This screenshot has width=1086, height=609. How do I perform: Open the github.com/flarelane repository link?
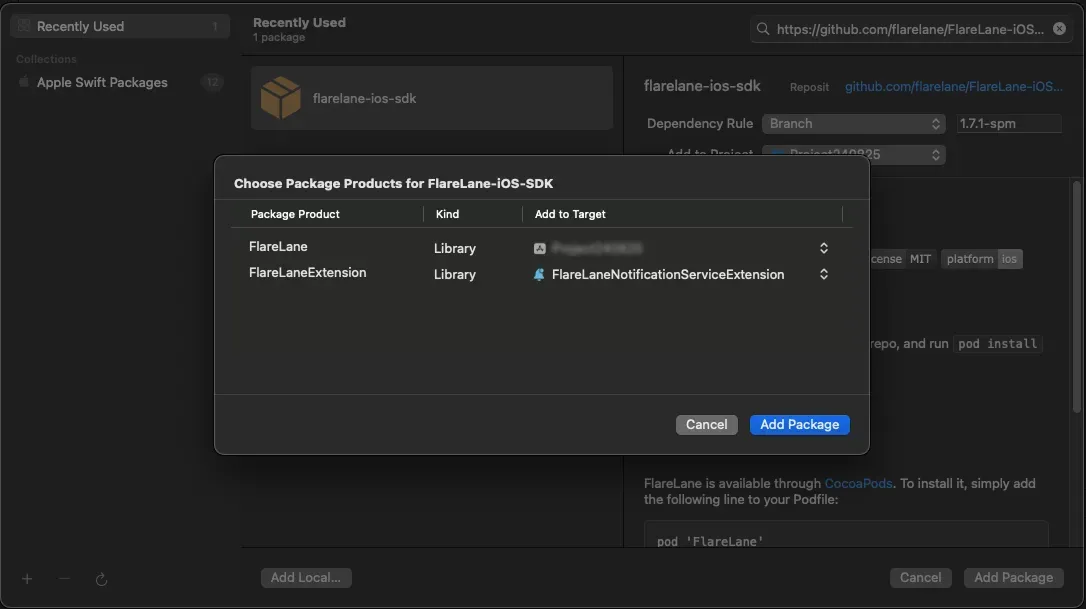953,87
